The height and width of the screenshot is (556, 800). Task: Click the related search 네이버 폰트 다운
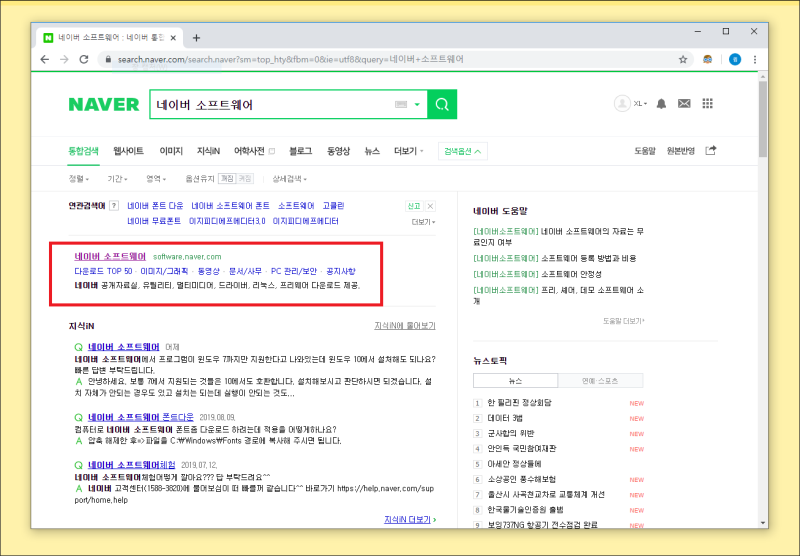click(155, 206)
